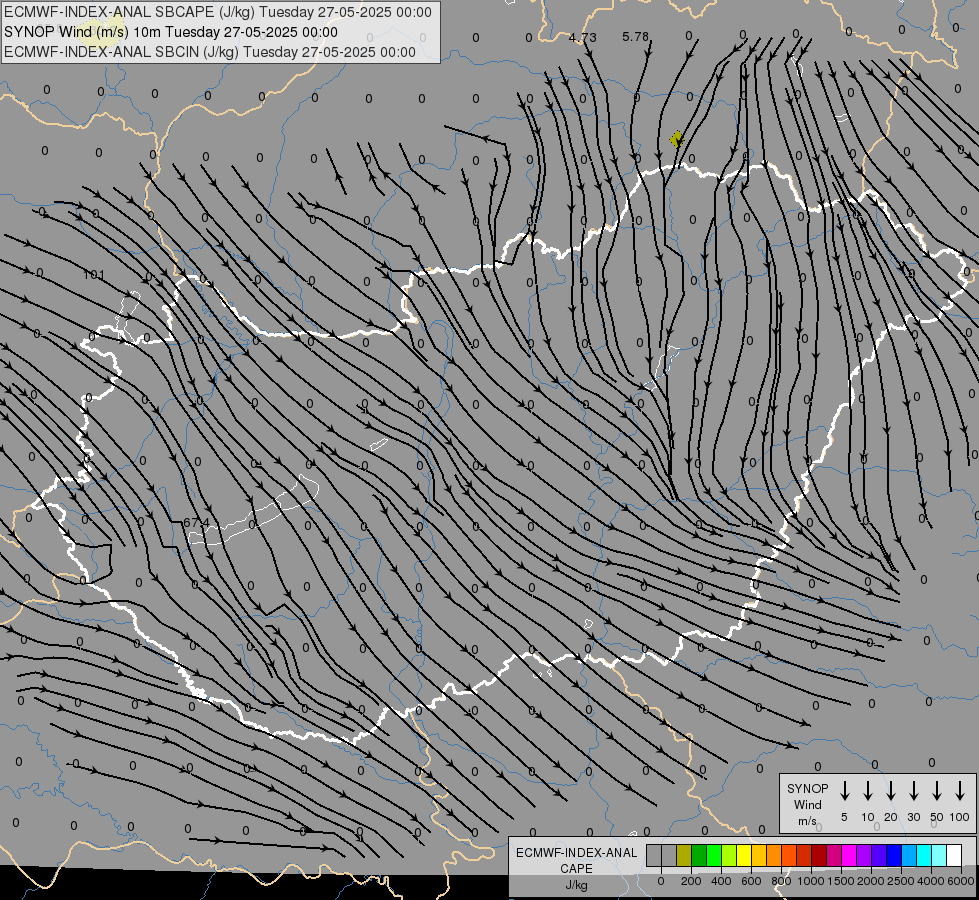Choose the pale cyan swatch right of 4000
The image size is (979, 900).
[x=940, y=855]
